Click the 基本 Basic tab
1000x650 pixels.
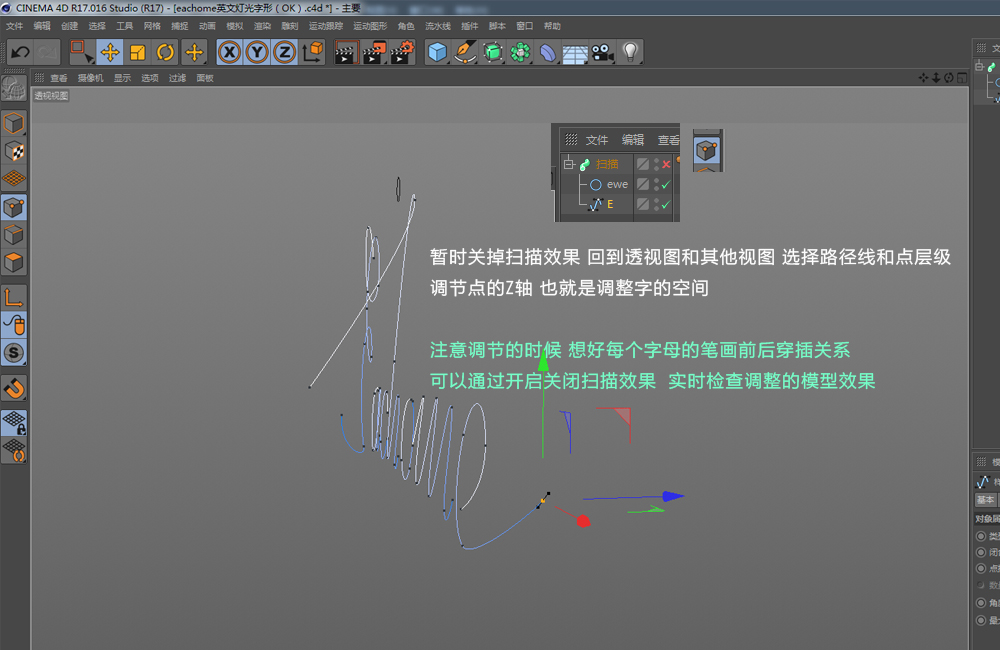pos(985,499)
